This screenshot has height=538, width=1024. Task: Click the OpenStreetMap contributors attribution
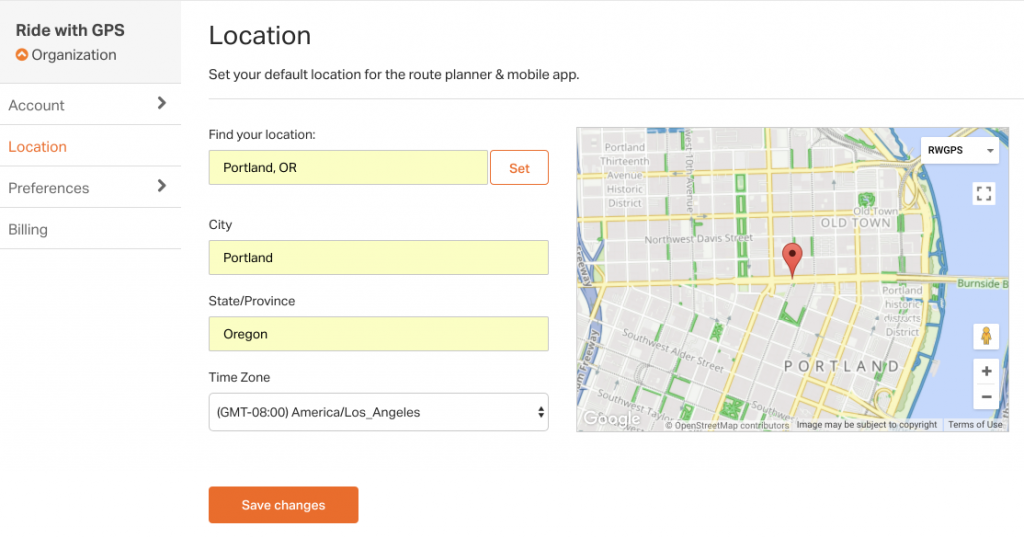[x=727, y=426]
